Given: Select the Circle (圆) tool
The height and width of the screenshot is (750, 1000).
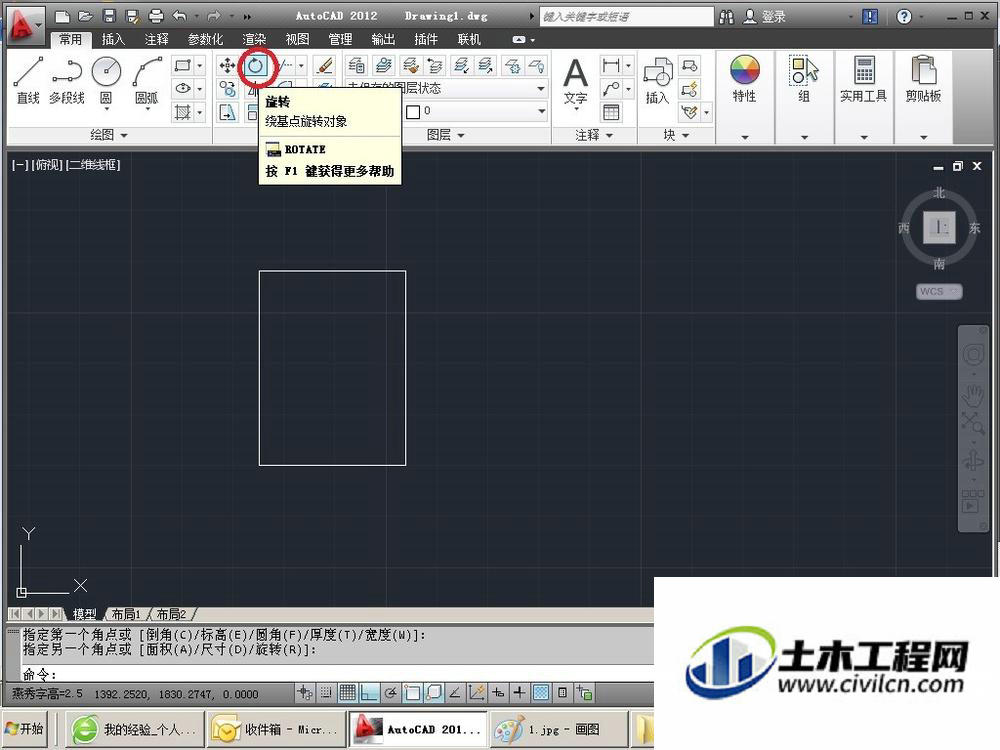Looking at the screenshot, I should (106, 80).
